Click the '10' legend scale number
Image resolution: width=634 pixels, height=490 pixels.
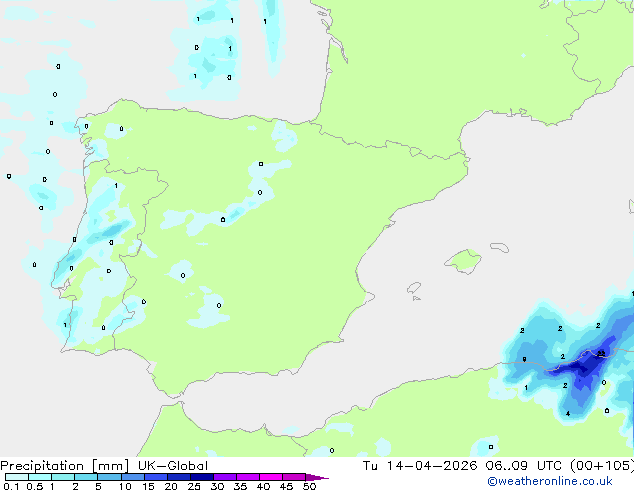point(125,486)
